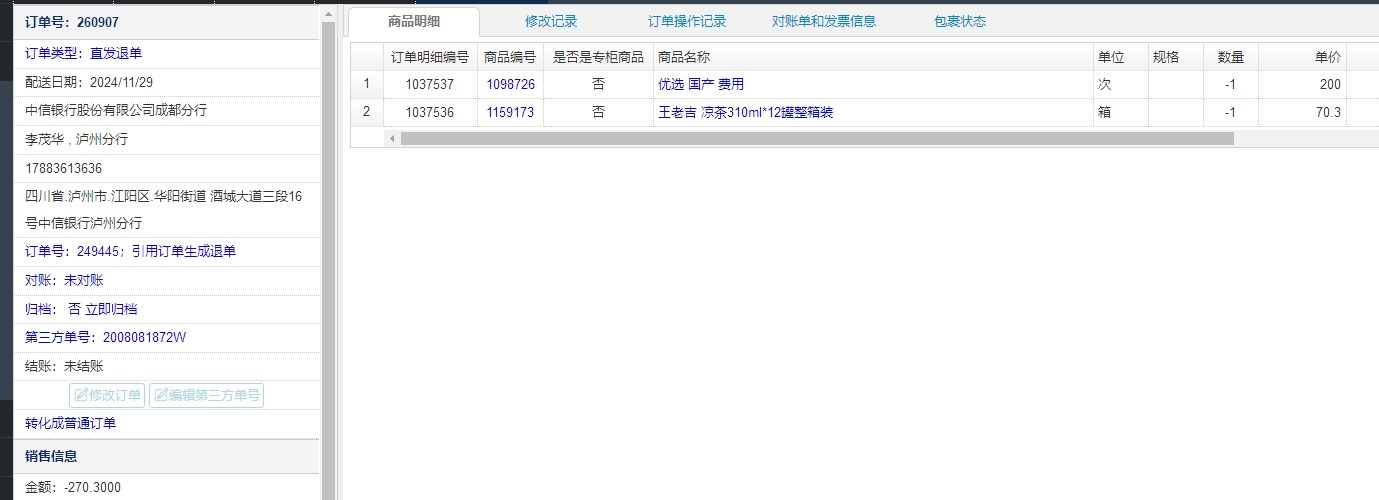Viewport: 1379px width, 500px height.
Task: Select order detail cell 1037537
Action: (430, 85)
